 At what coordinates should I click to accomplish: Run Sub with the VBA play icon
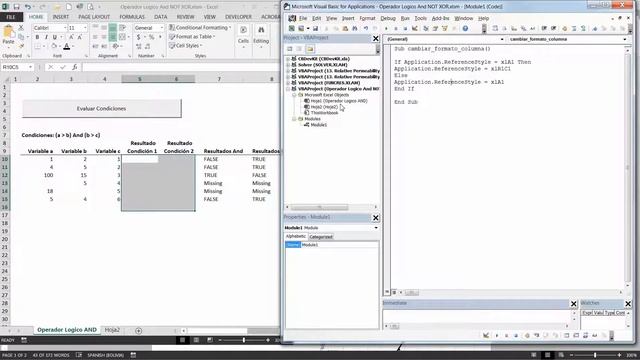(386, 29)
